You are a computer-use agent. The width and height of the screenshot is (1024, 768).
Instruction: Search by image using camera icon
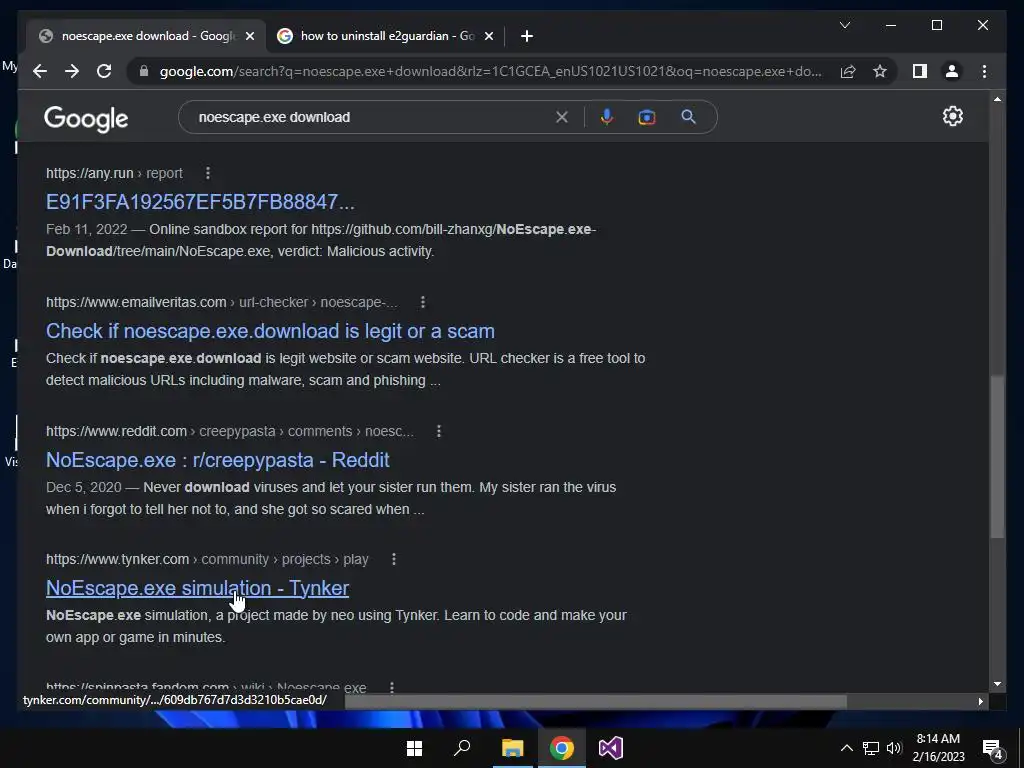click(647, 117)
